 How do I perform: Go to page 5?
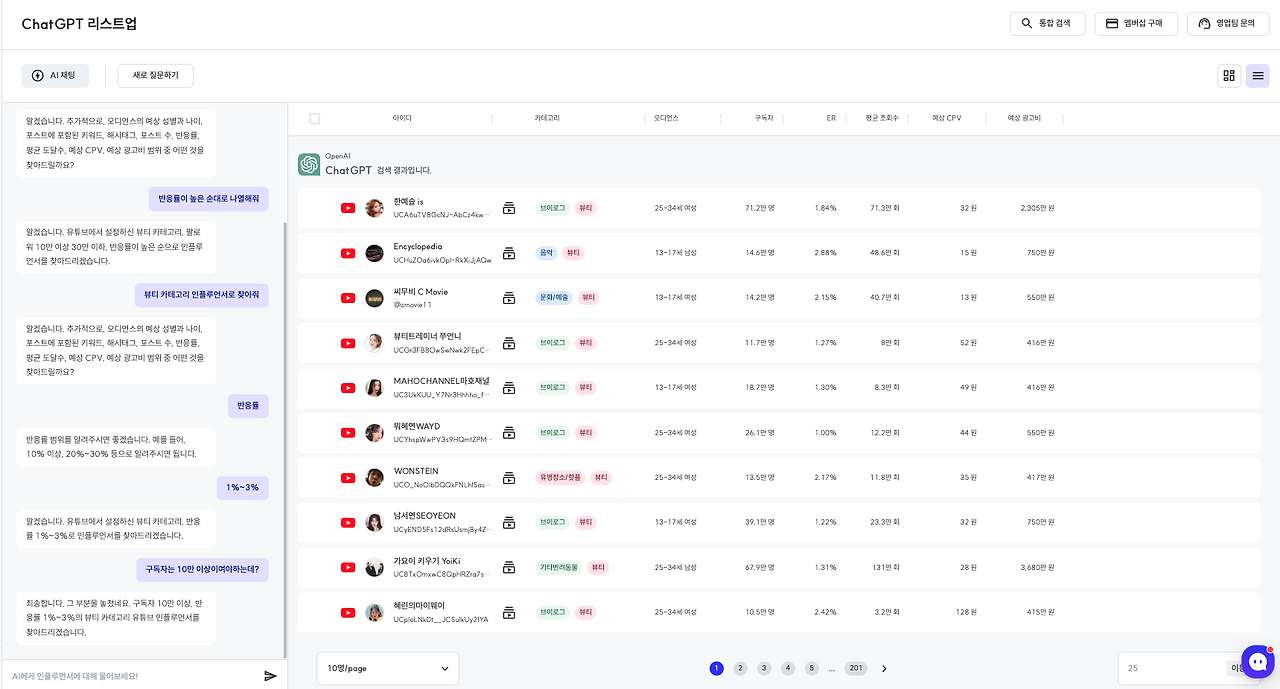[x=812, y=668]
